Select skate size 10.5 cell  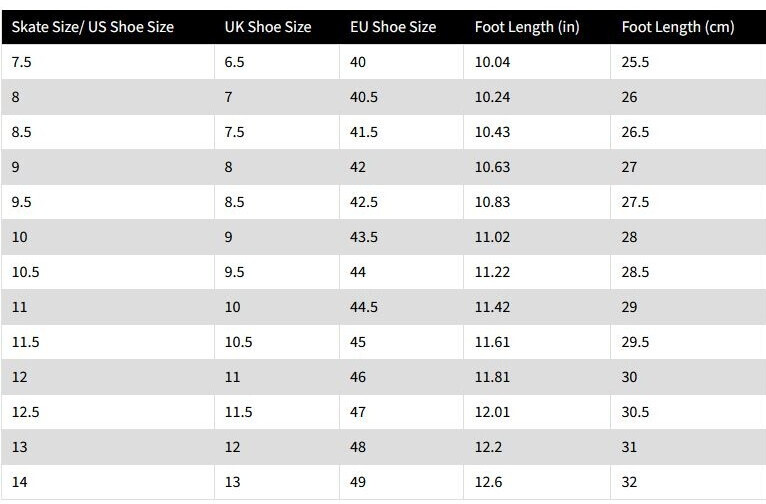[25, 272]
